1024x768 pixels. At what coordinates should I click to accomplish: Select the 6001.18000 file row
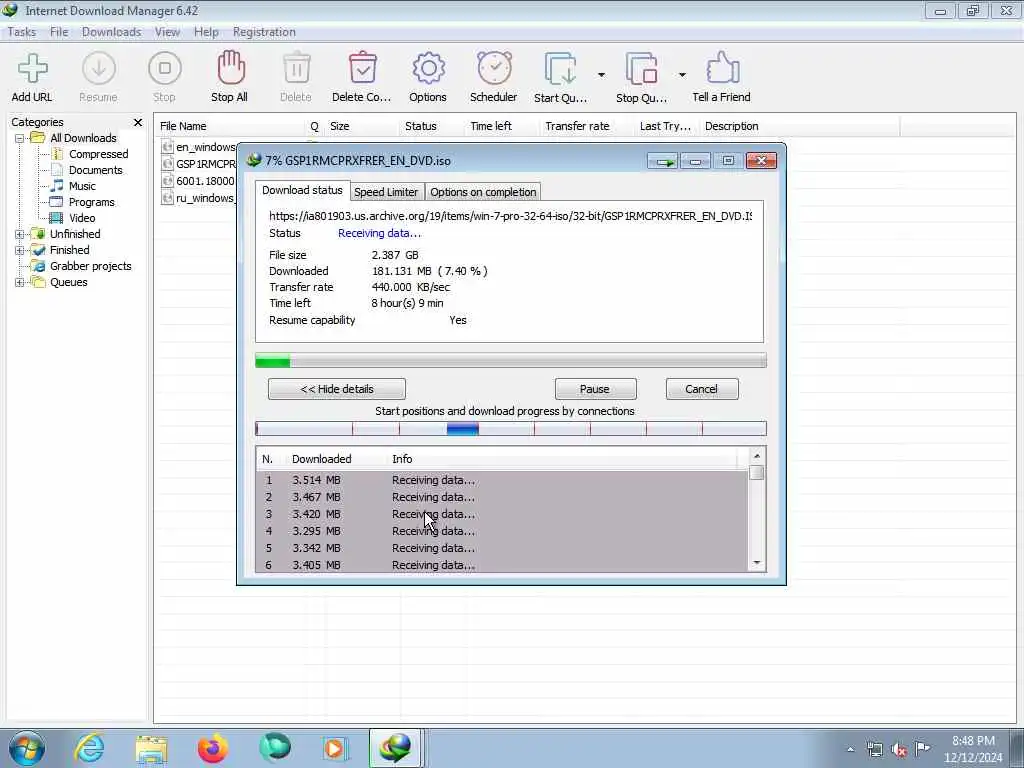click(x=199, y=181)
